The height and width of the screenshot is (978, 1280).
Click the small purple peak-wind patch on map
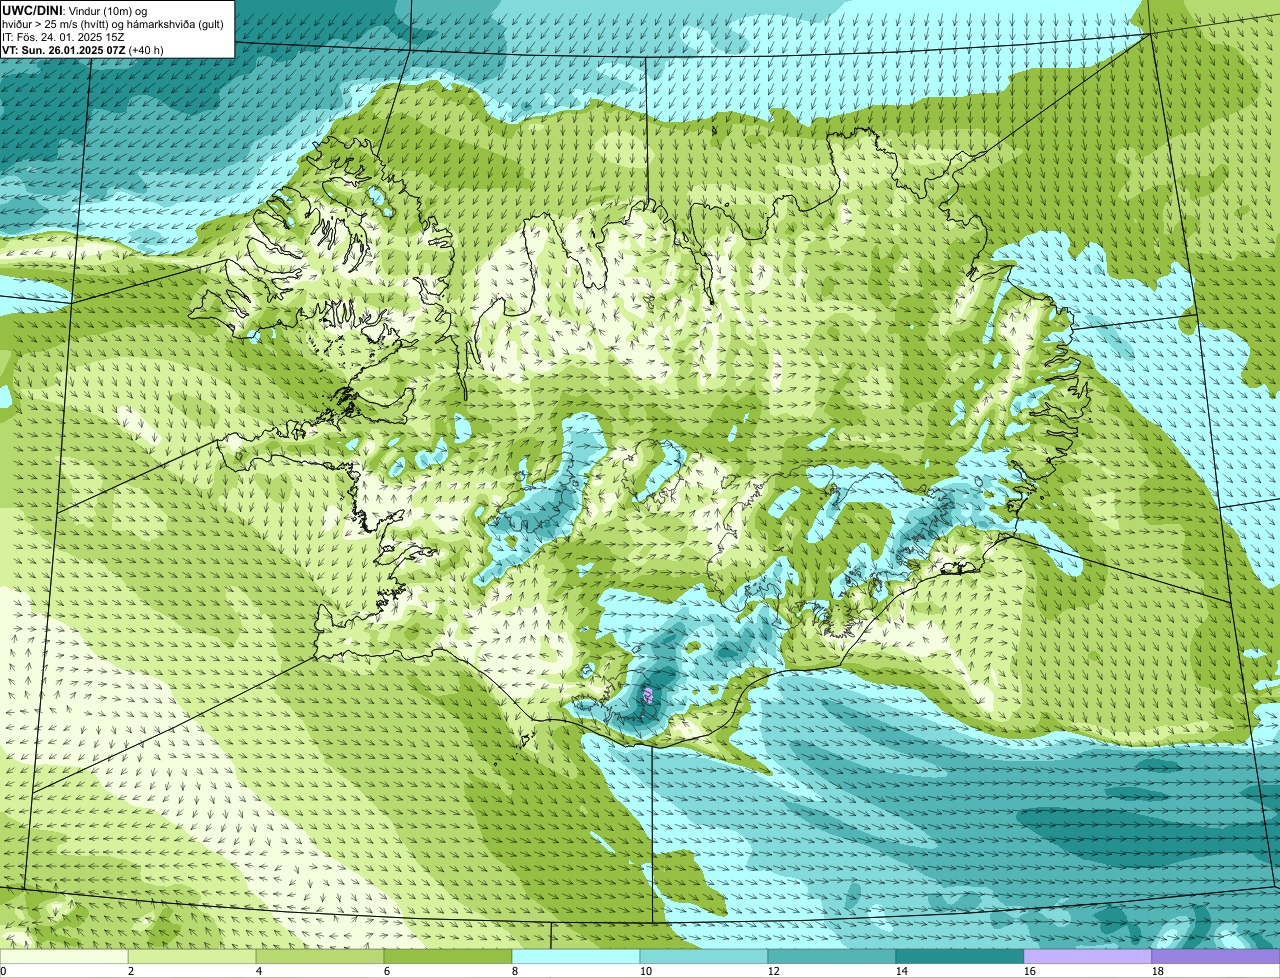pos(648,694)
